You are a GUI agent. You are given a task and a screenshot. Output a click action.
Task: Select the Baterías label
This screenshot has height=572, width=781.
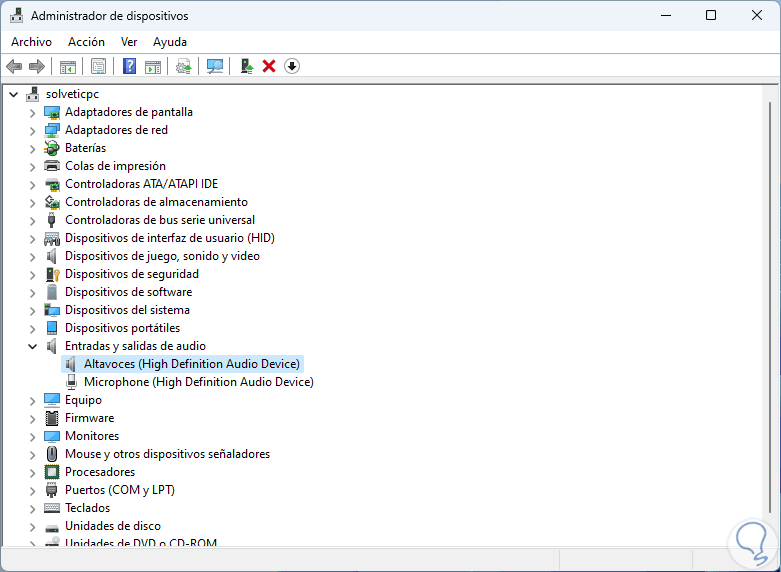point(86,148)
